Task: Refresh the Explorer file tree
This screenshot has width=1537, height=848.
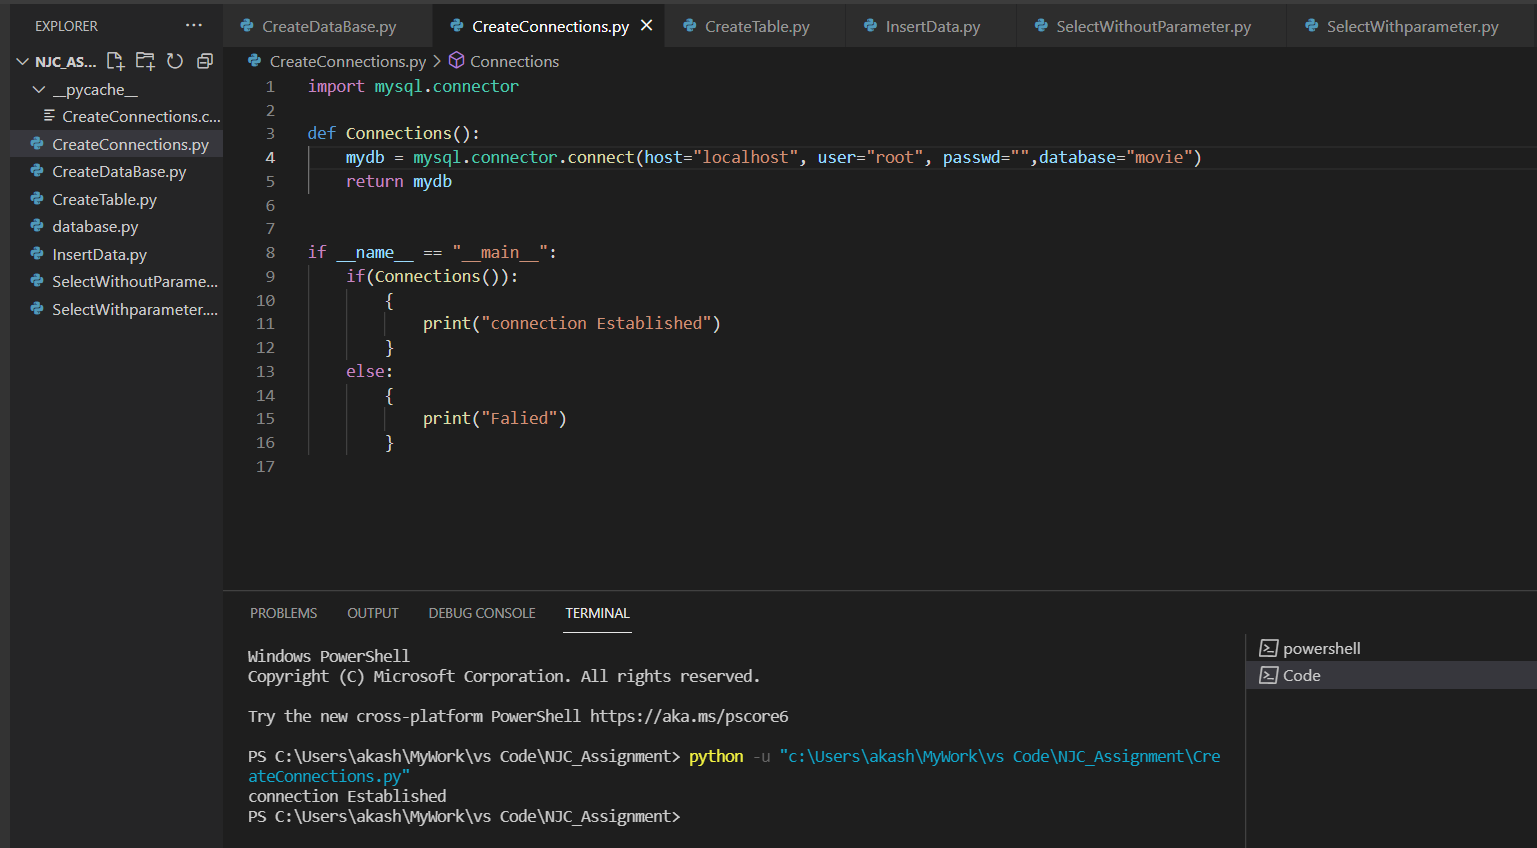Action: pyautogui.click(x=175, y=61)
